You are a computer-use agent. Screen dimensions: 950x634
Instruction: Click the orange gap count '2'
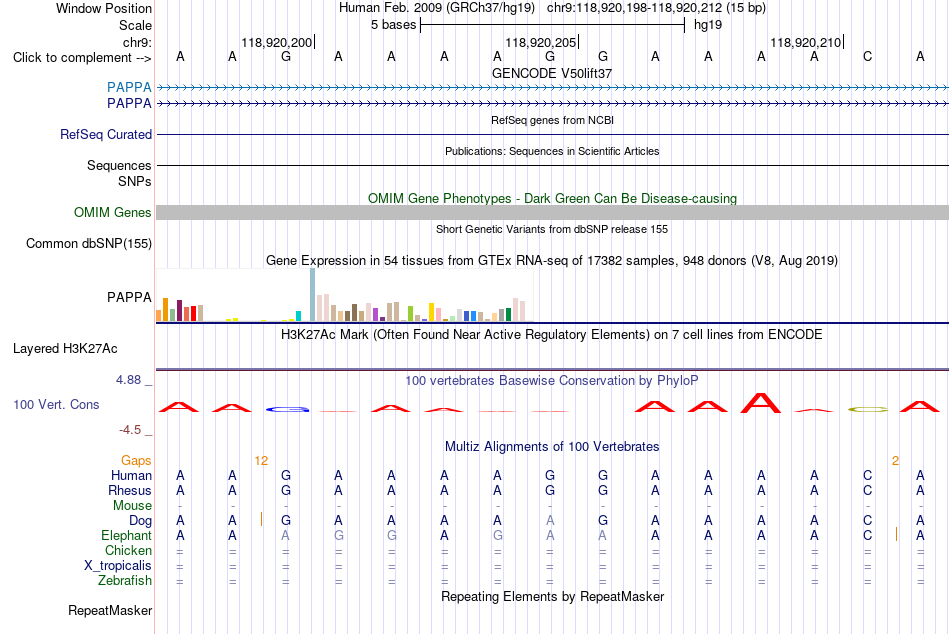[x=895, y=461]
